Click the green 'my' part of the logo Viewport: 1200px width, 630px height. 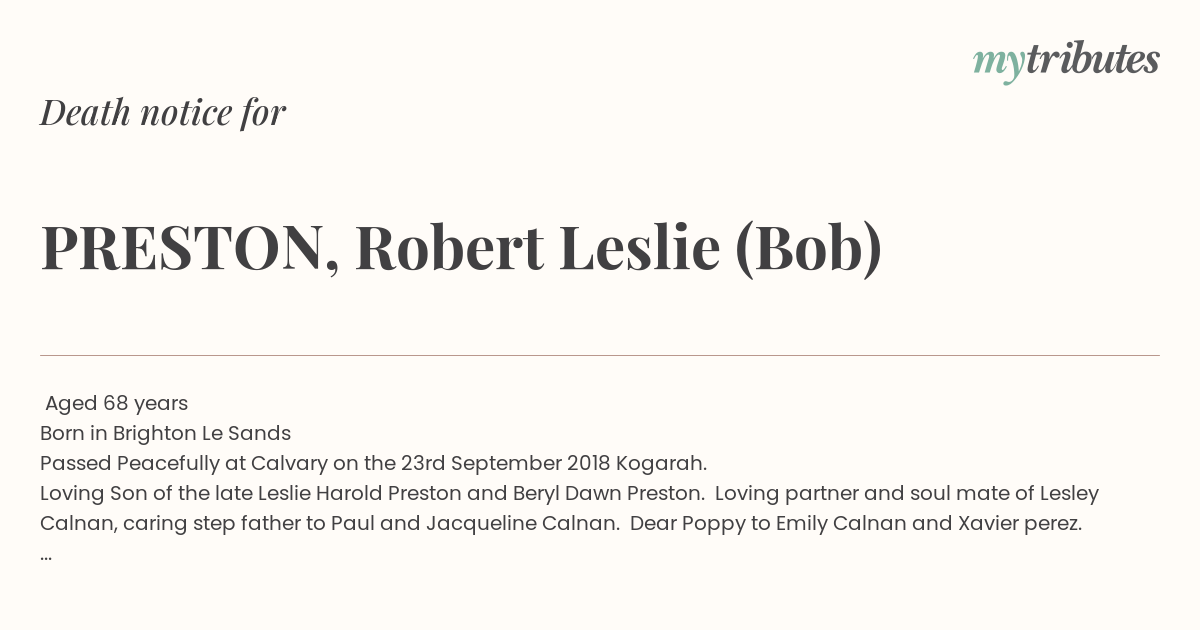pos(999,65)
